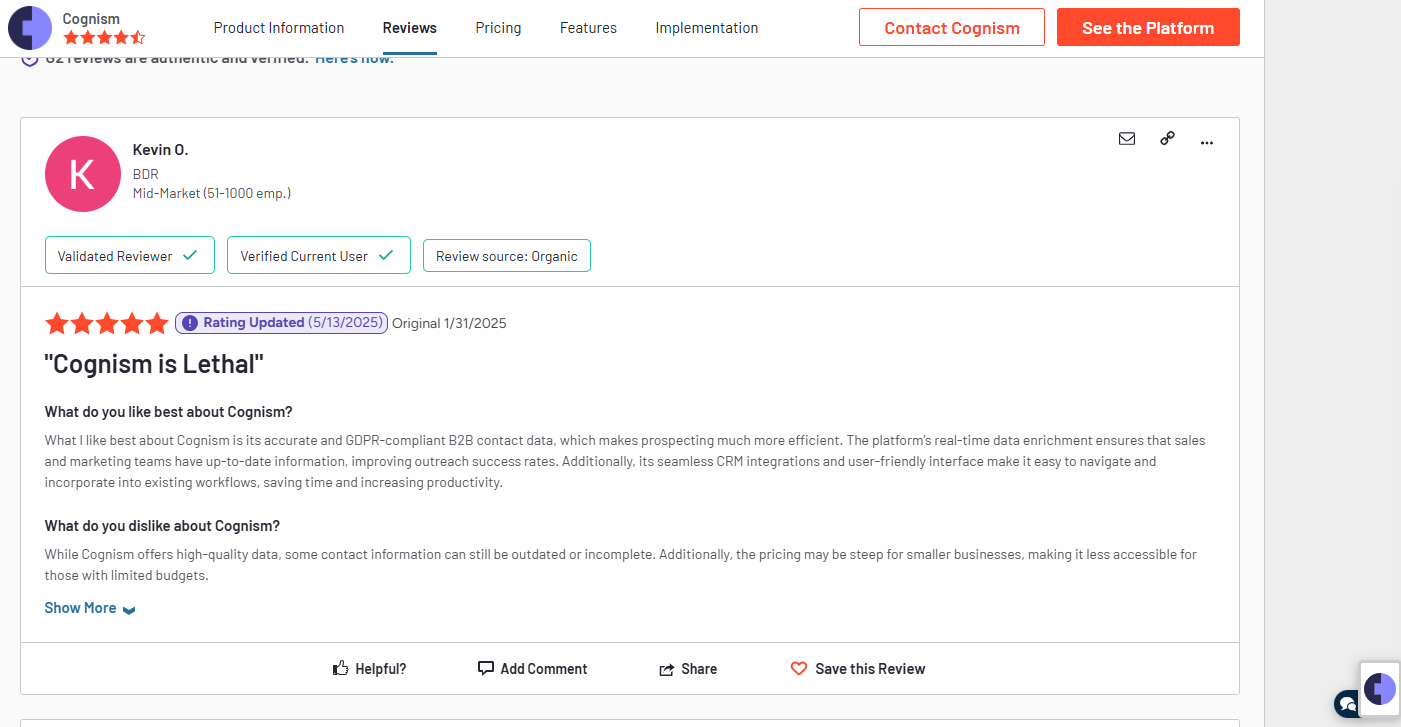
Task: Click the five-star review rating
Action: tap(107, 323)
